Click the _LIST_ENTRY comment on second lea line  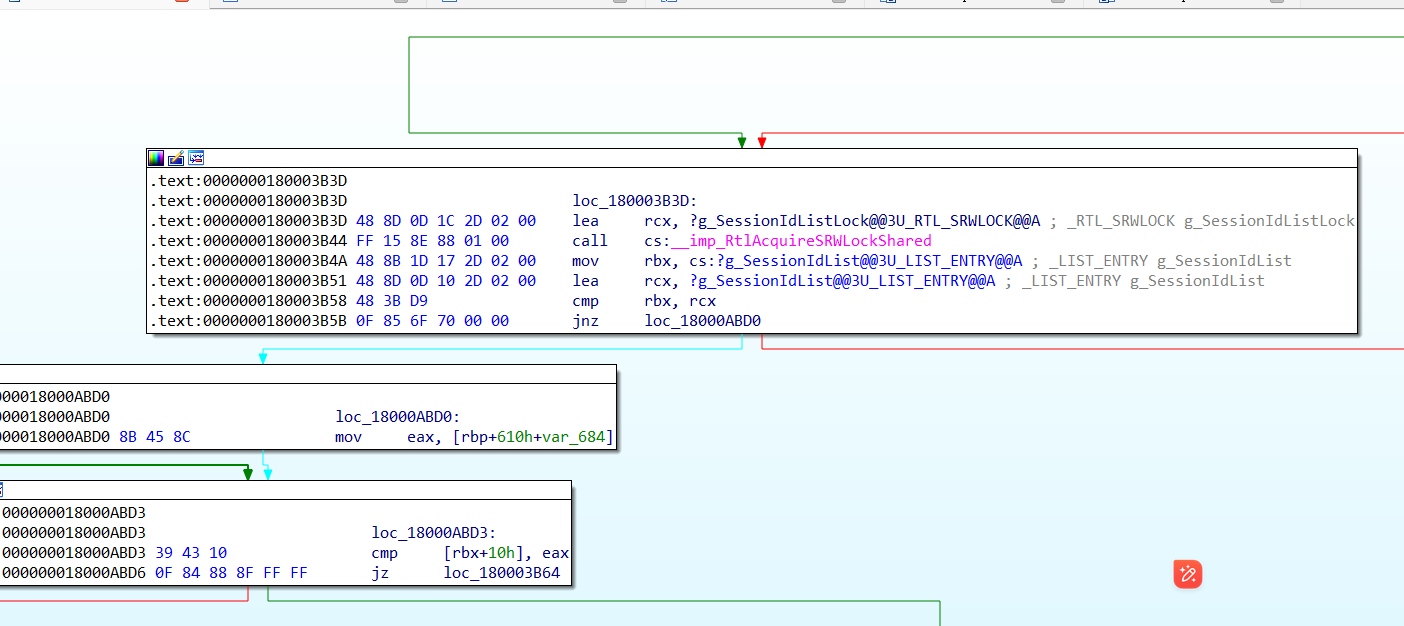coord(1143,281)
